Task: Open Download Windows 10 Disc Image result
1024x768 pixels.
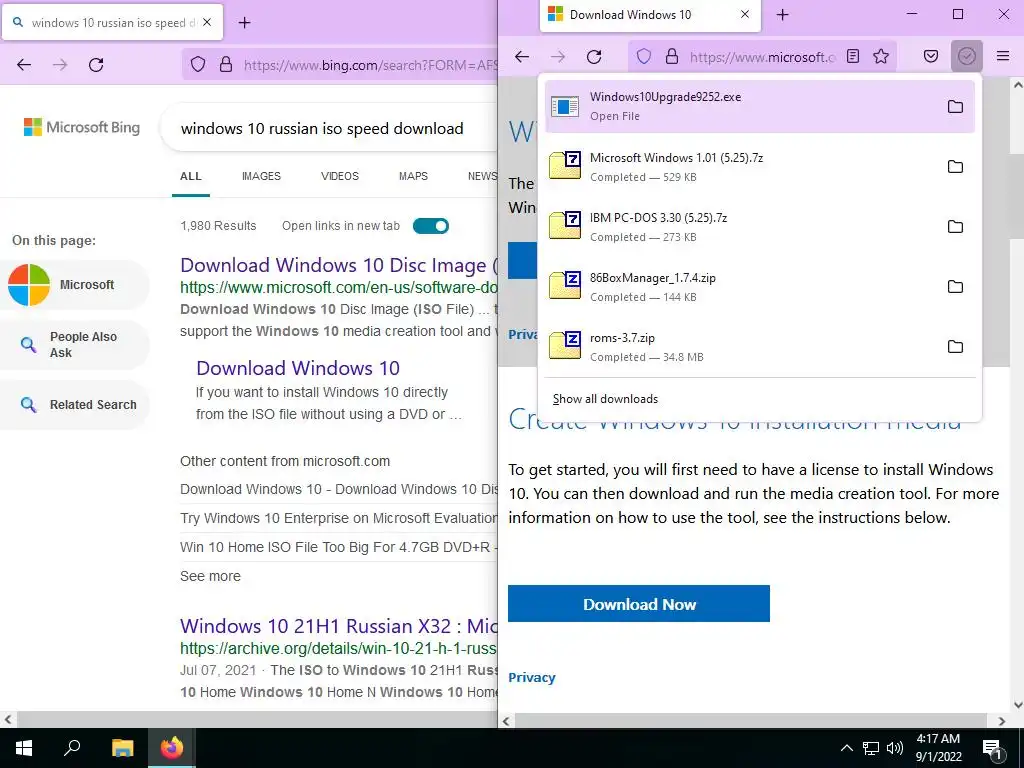Action: pos(339,265)
